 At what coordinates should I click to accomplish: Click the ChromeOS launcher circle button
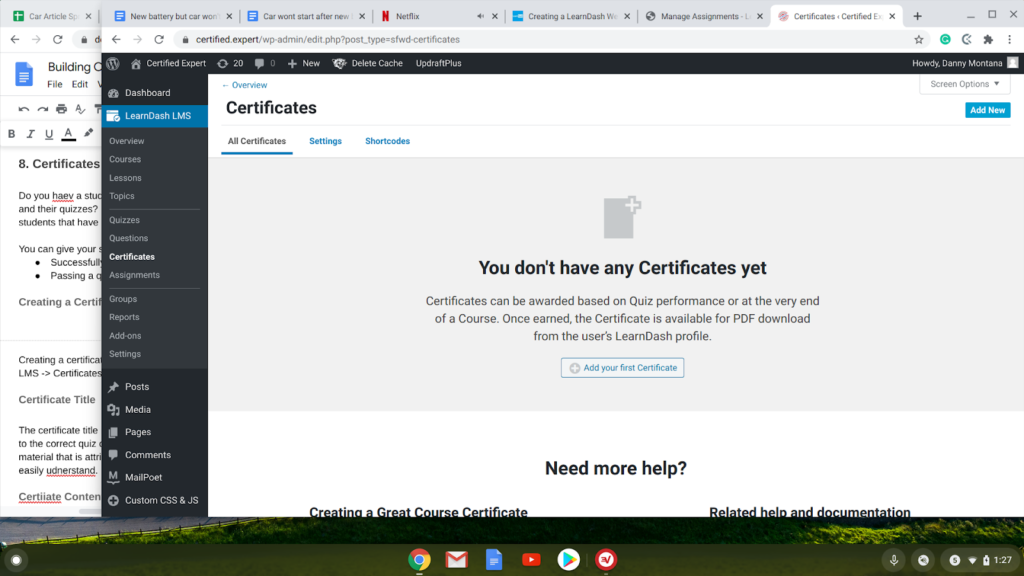coord(16,560)
